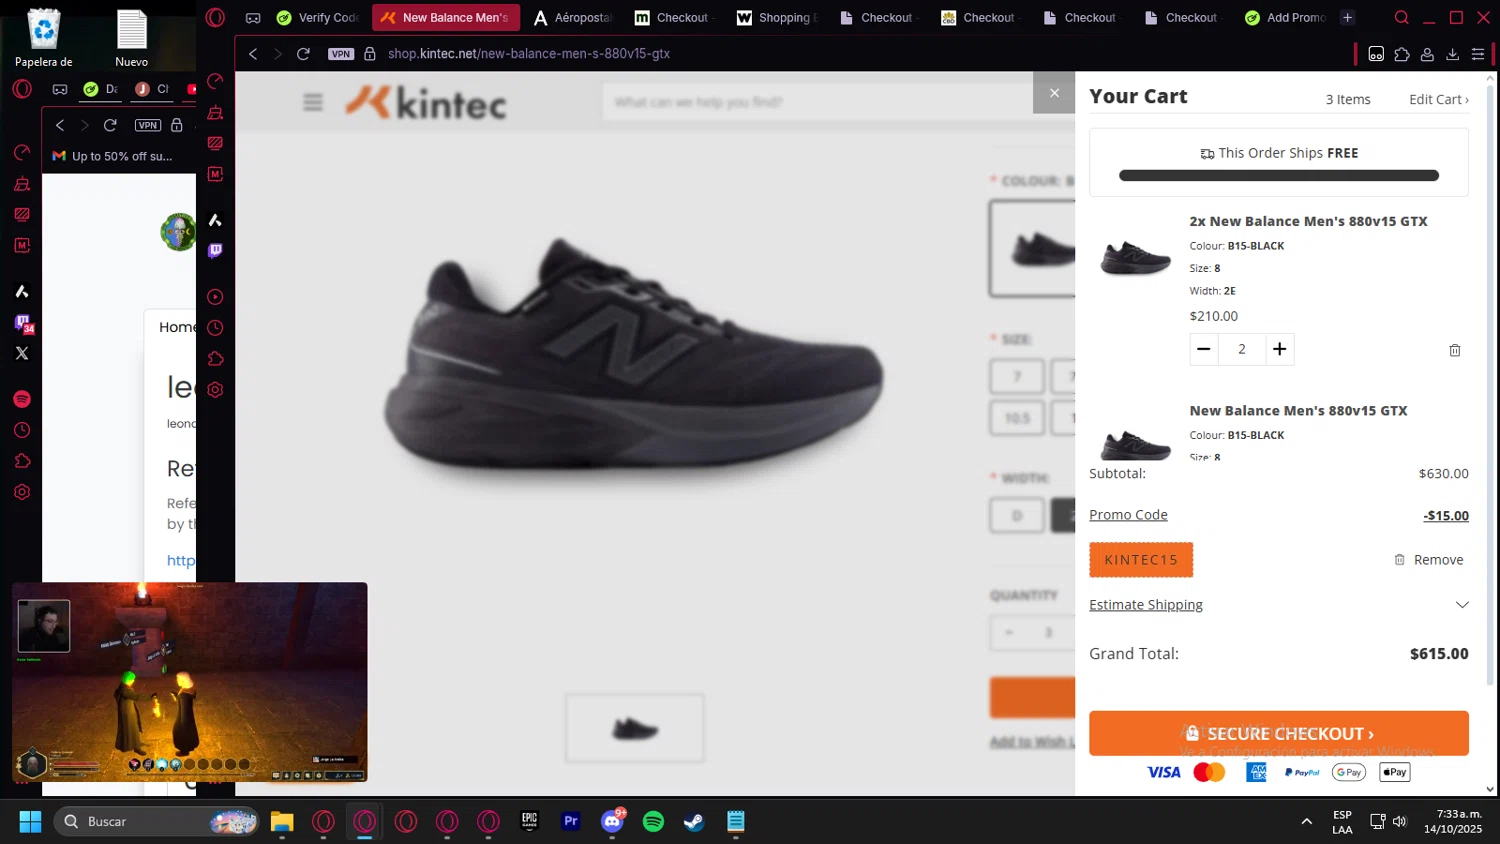The width and height of the screenshot is (1500, 844).
Task: Click the game video overlay thumbnail
Action: pos(190,682)
